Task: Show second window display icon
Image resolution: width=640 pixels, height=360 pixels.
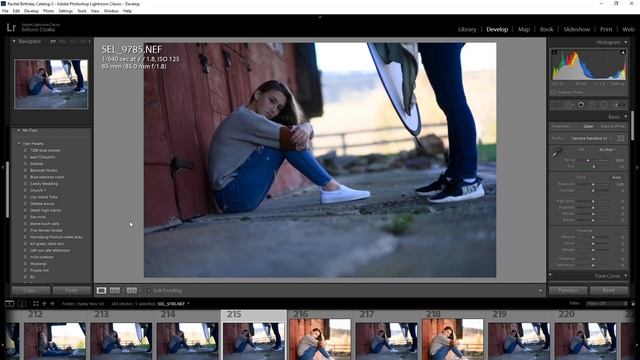Action: (22, 304)
